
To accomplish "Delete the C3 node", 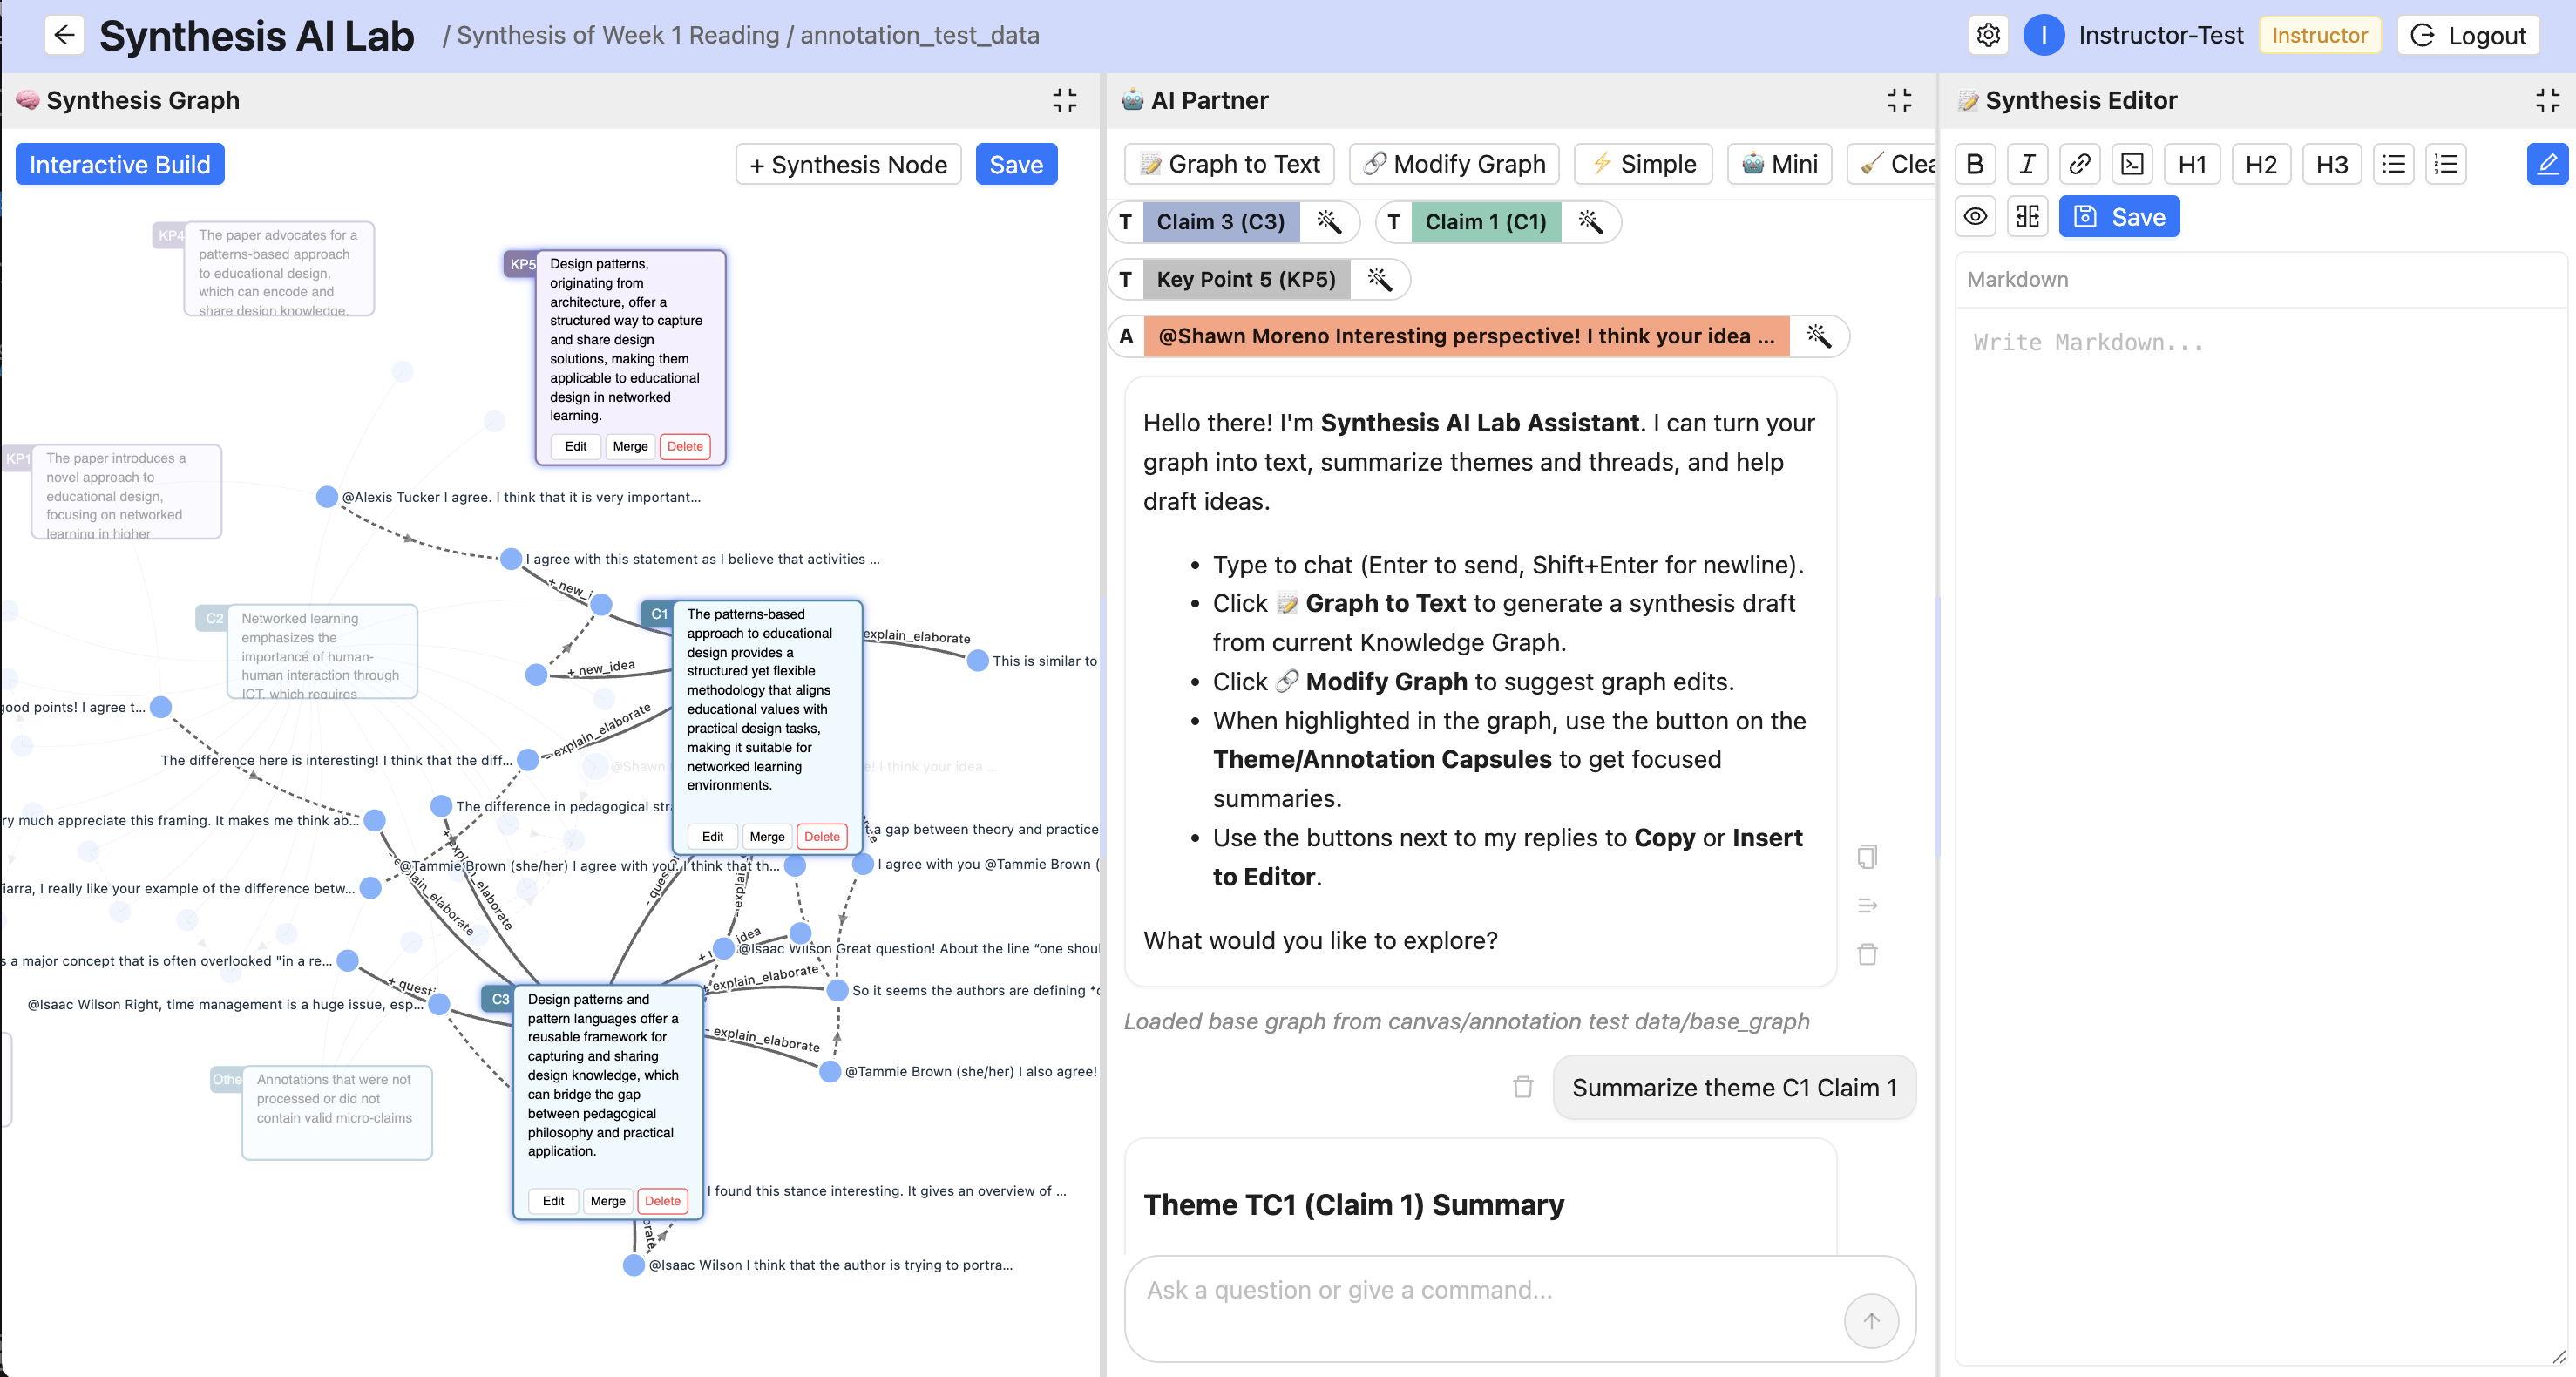I will 662,1201.
